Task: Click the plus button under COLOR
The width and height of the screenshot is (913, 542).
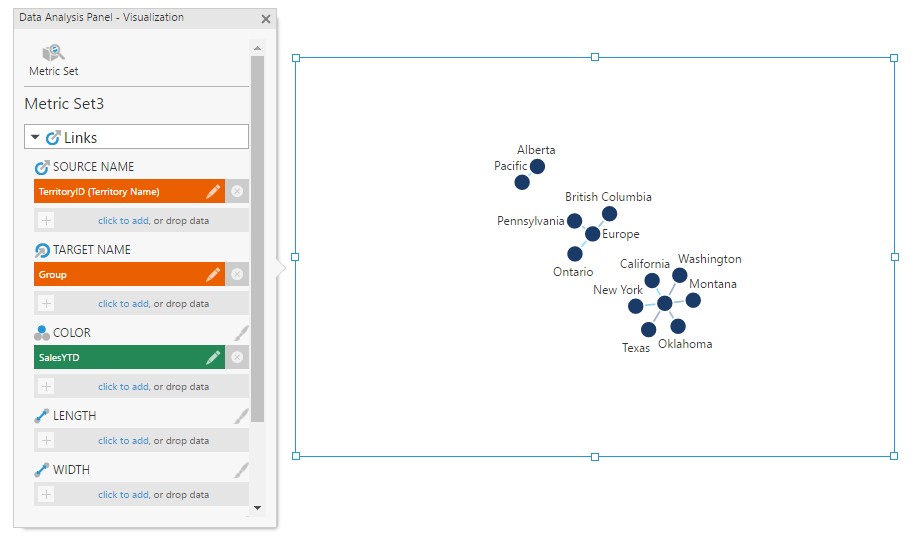Action: (46, 386)
